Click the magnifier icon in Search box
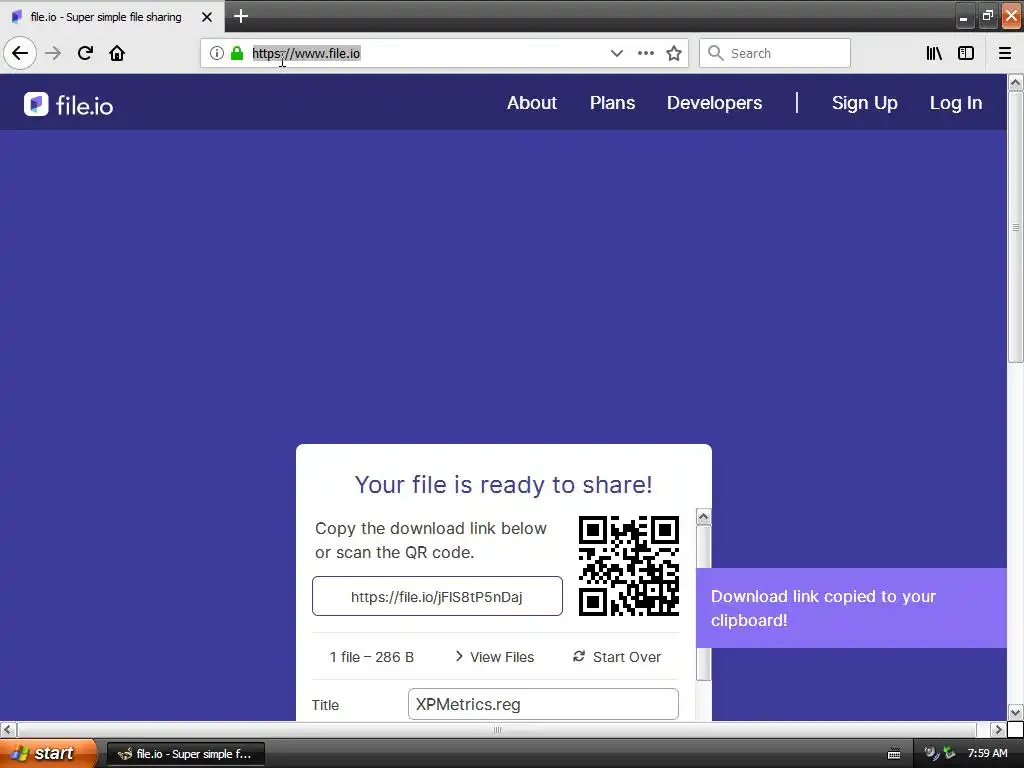The image size is (1024, 768). tap(716, 53)
